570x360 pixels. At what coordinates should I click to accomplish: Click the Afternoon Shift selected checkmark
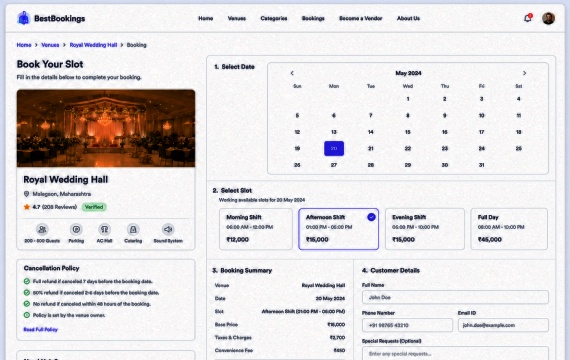(x=371, y=217)
